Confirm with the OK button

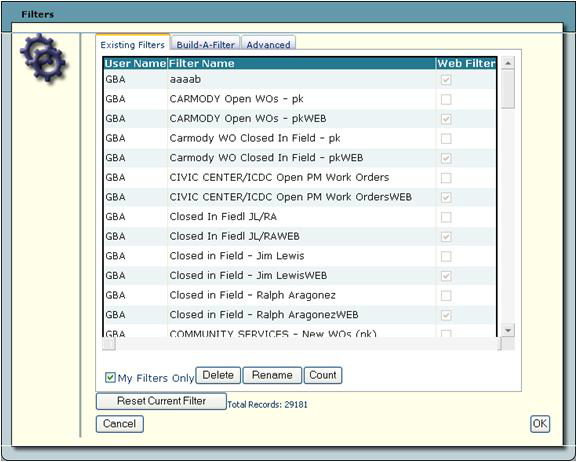click(540, 424)
